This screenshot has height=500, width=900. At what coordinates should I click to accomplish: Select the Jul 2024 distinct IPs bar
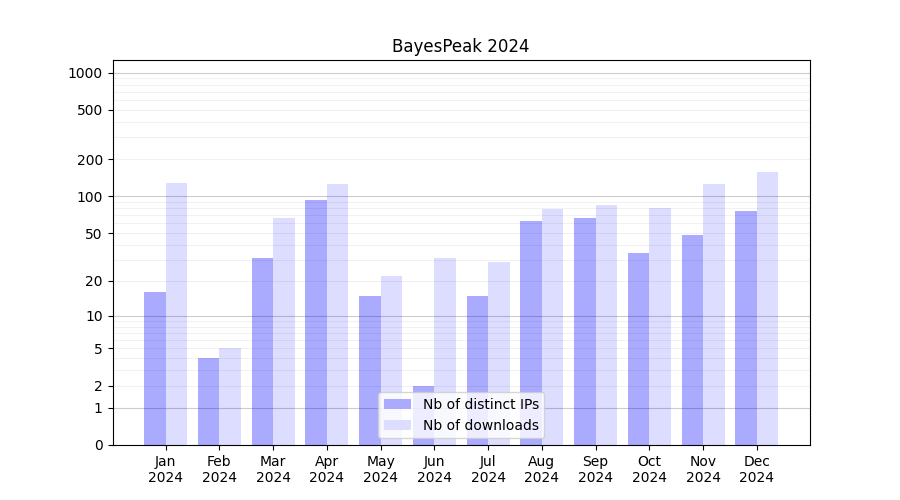click(477, 370)
